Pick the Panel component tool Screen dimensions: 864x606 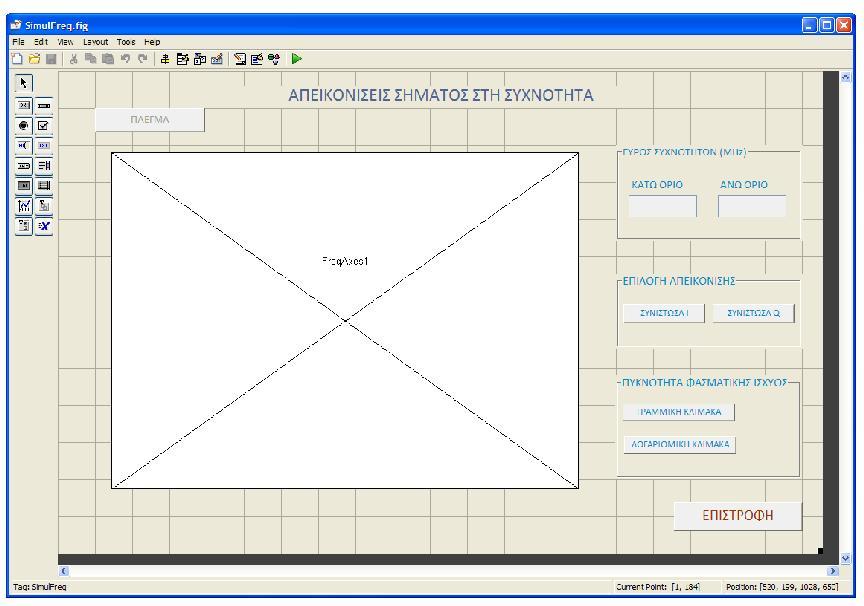(44, 206)
